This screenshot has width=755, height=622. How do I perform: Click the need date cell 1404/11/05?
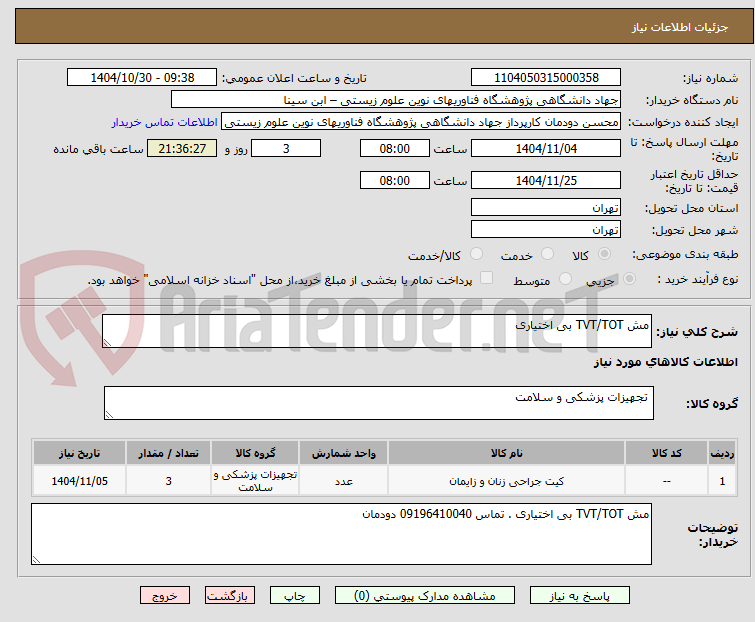[x=79, y=481]
